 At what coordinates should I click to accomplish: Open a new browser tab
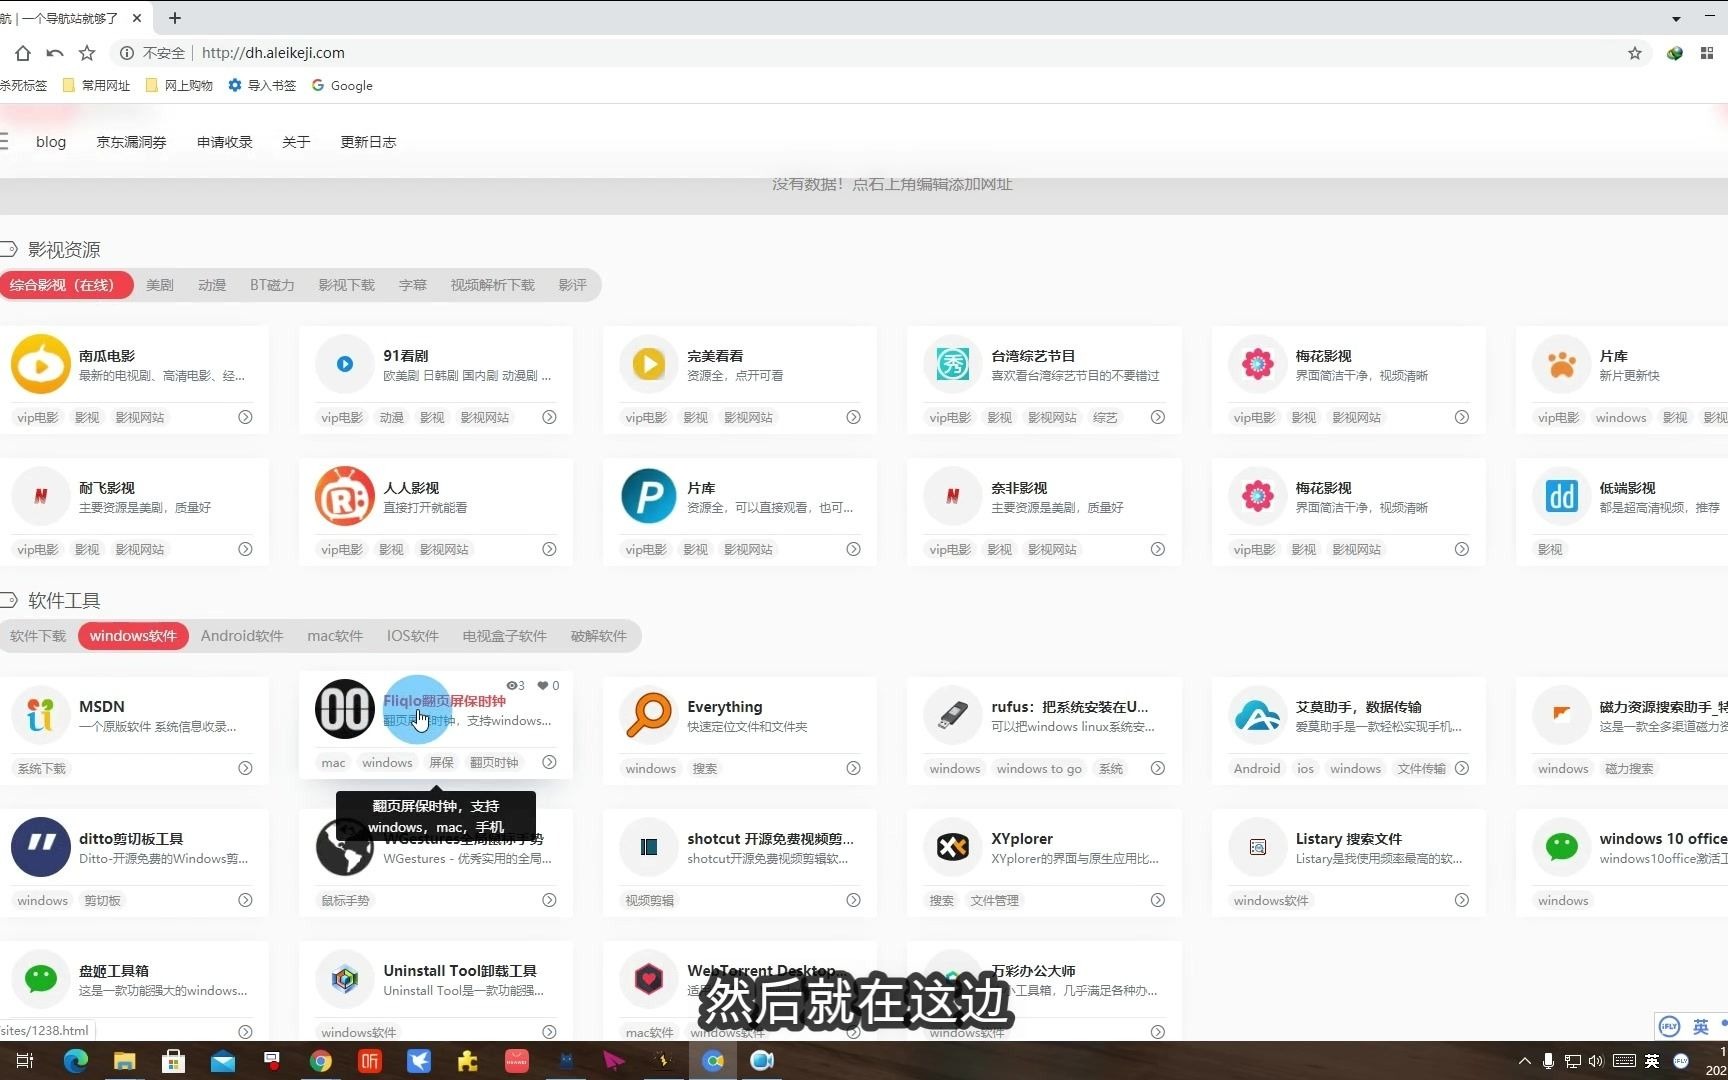click(x=175, y=18)
